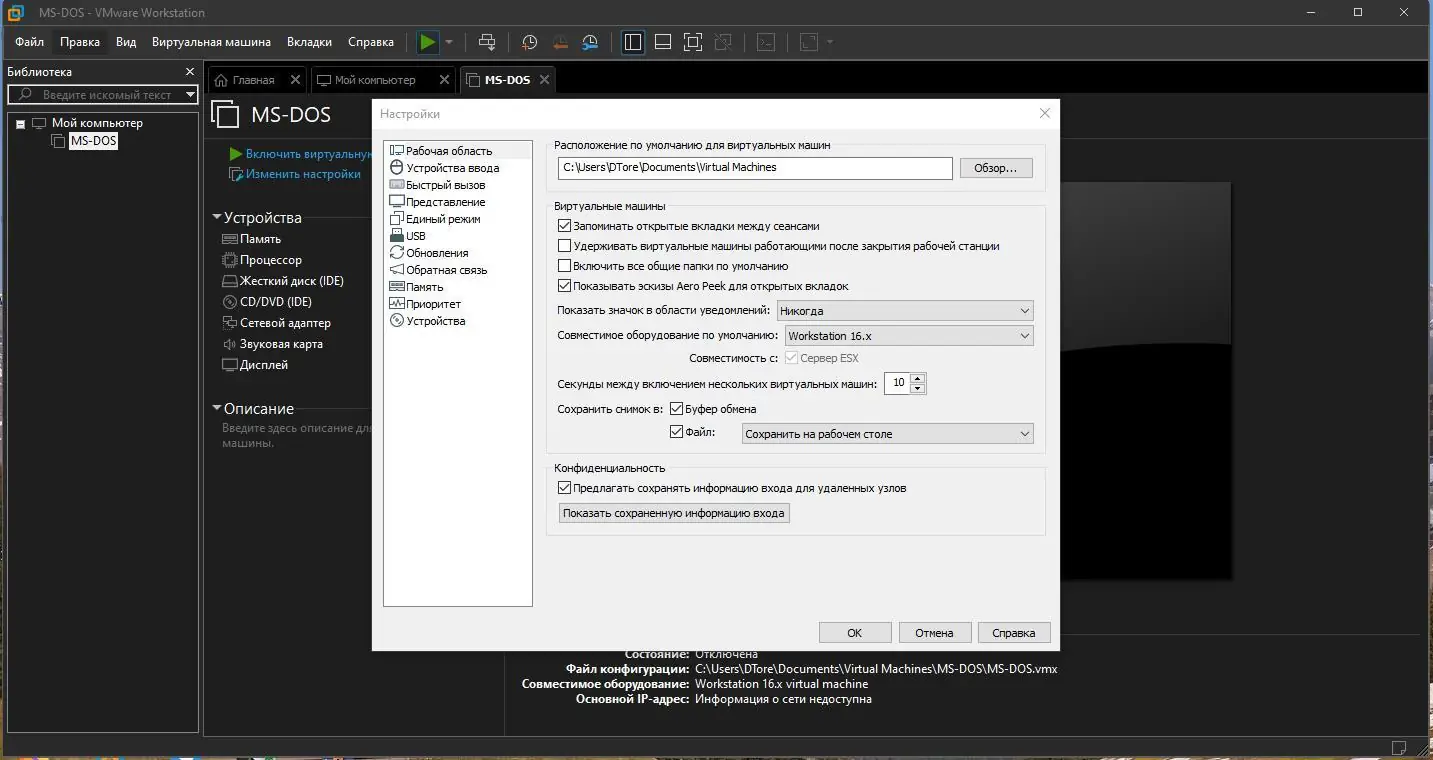Uncheck Запоминать открытые вкладки между сеансами
1433x760 pixels.
[x=564, y=225]
